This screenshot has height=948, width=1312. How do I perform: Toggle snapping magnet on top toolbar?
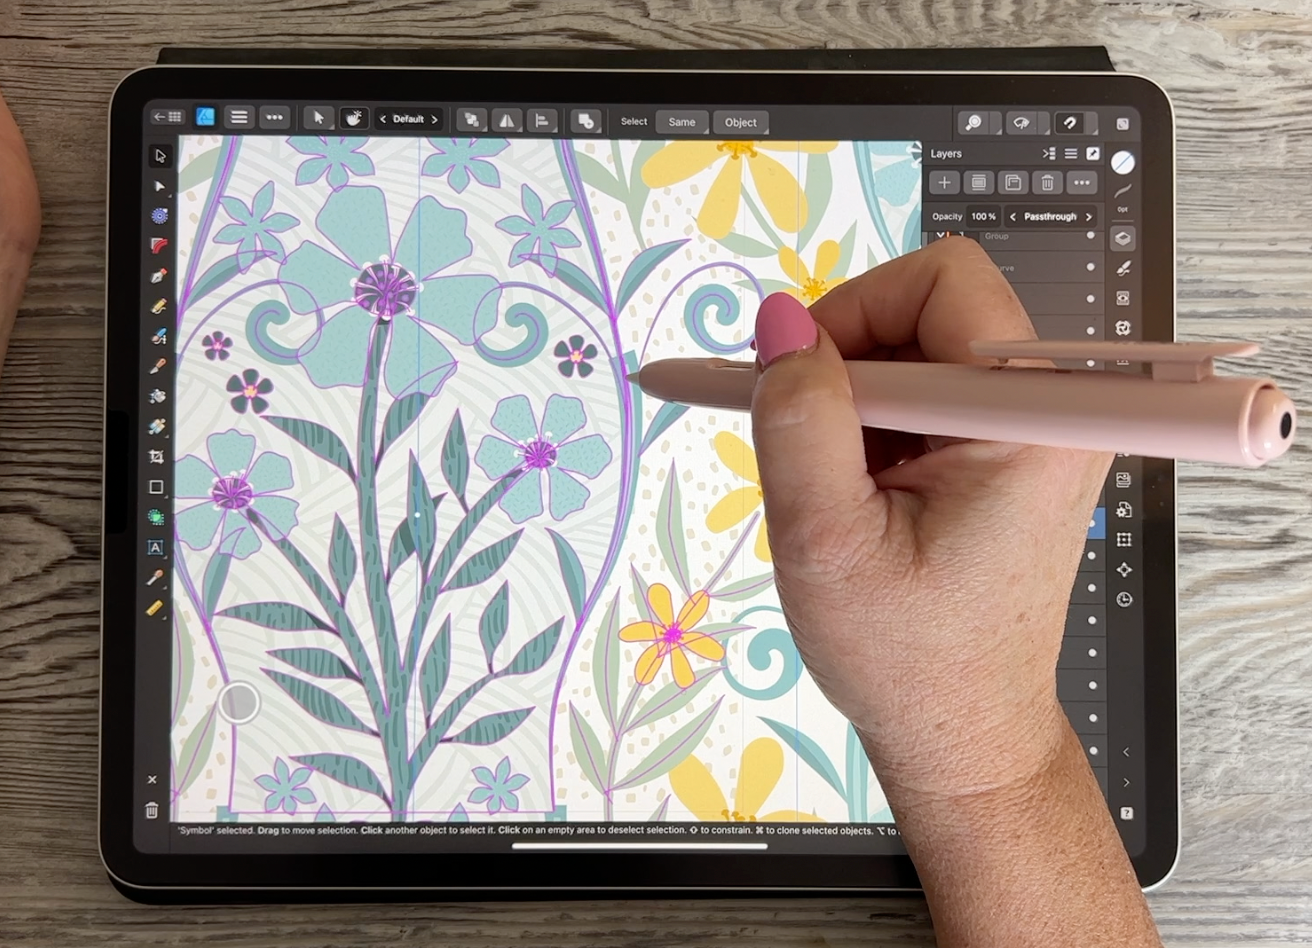[x=1069, y=122]
